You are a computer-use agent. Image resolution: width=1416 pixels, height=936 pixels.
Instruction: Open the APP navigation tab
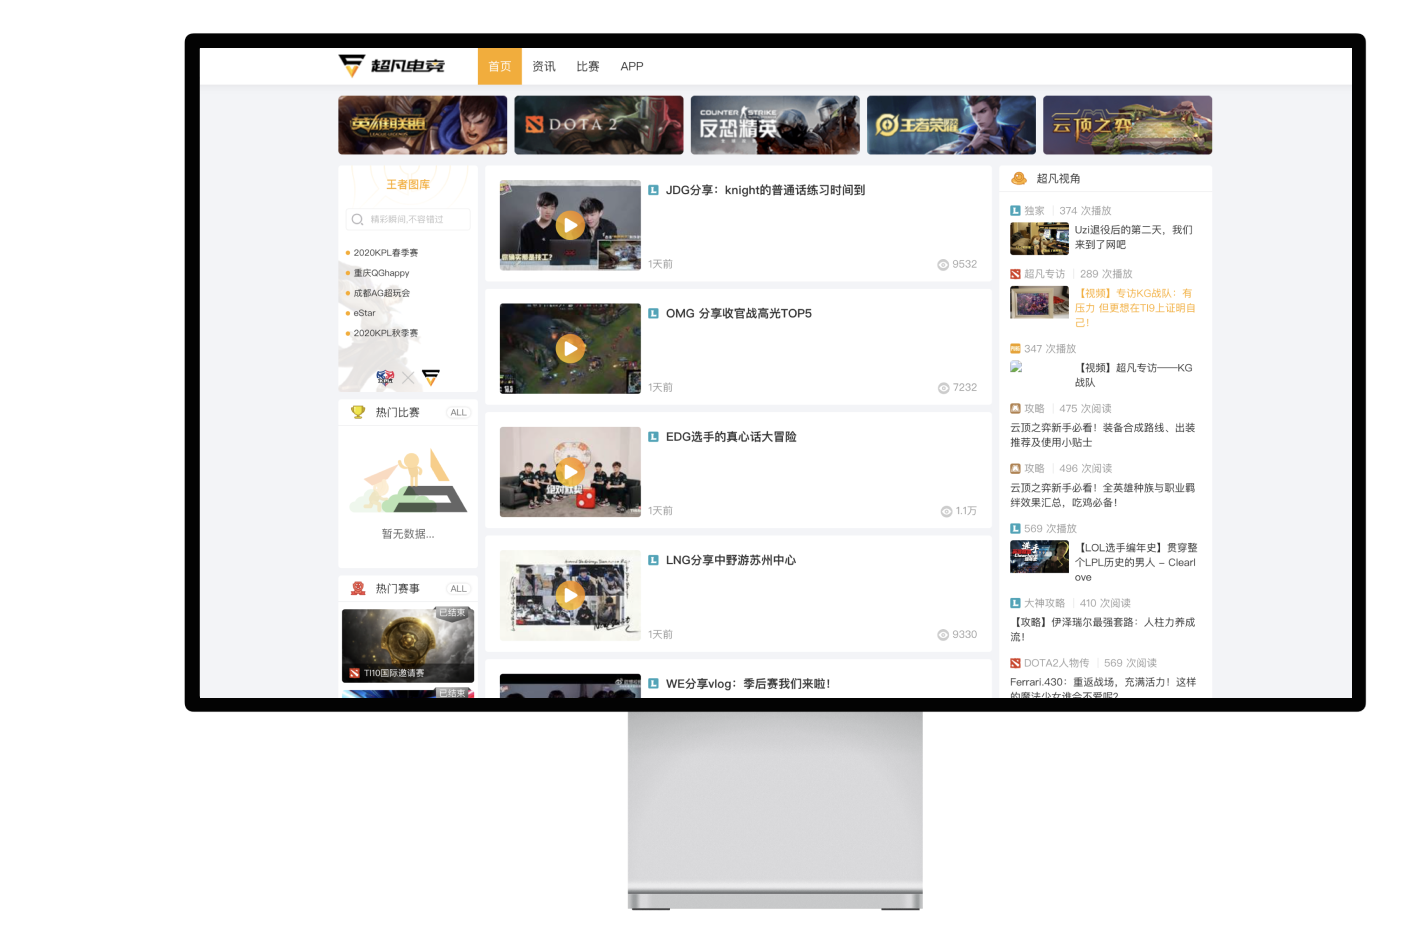point(632,66)
